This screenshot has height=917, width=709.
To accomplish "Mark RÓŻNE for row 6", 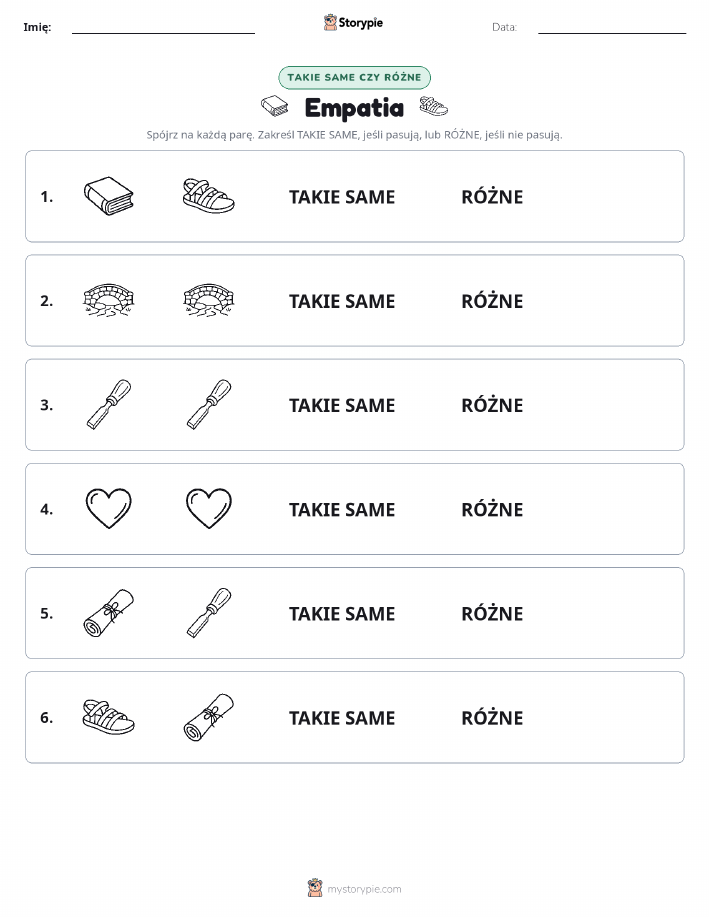I will [x=492, y=717].
